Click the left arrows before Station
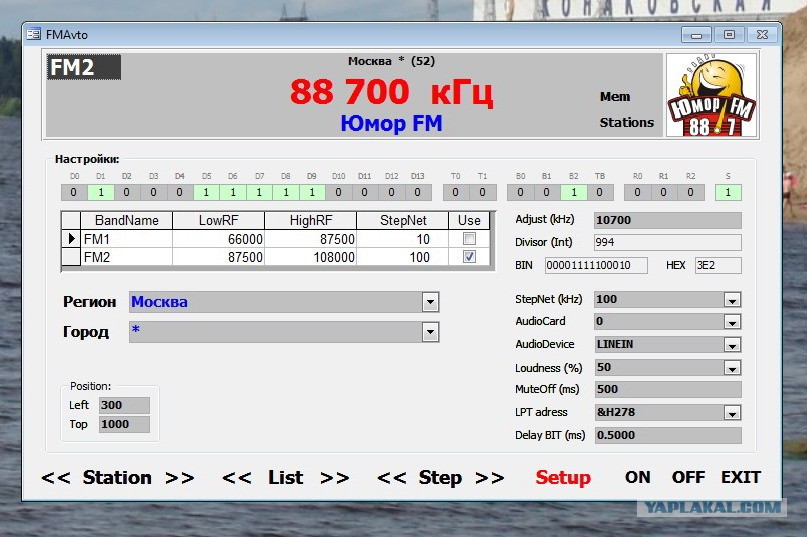 [x=56, y=478]
